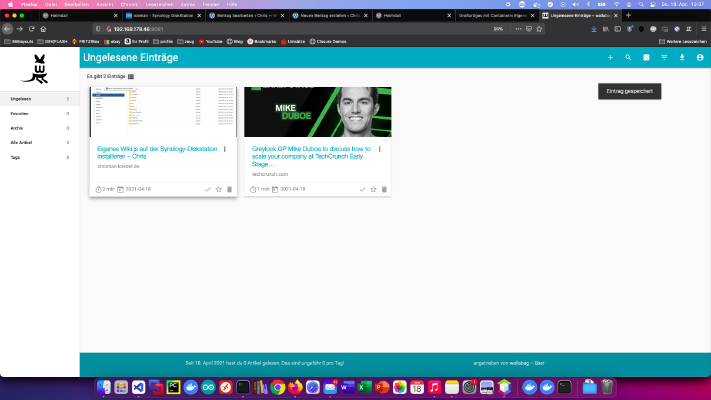Delete the Mike Duboe article with trash icon
The height and width of the screenshot is (400, 711).
(x=384, y=189)
